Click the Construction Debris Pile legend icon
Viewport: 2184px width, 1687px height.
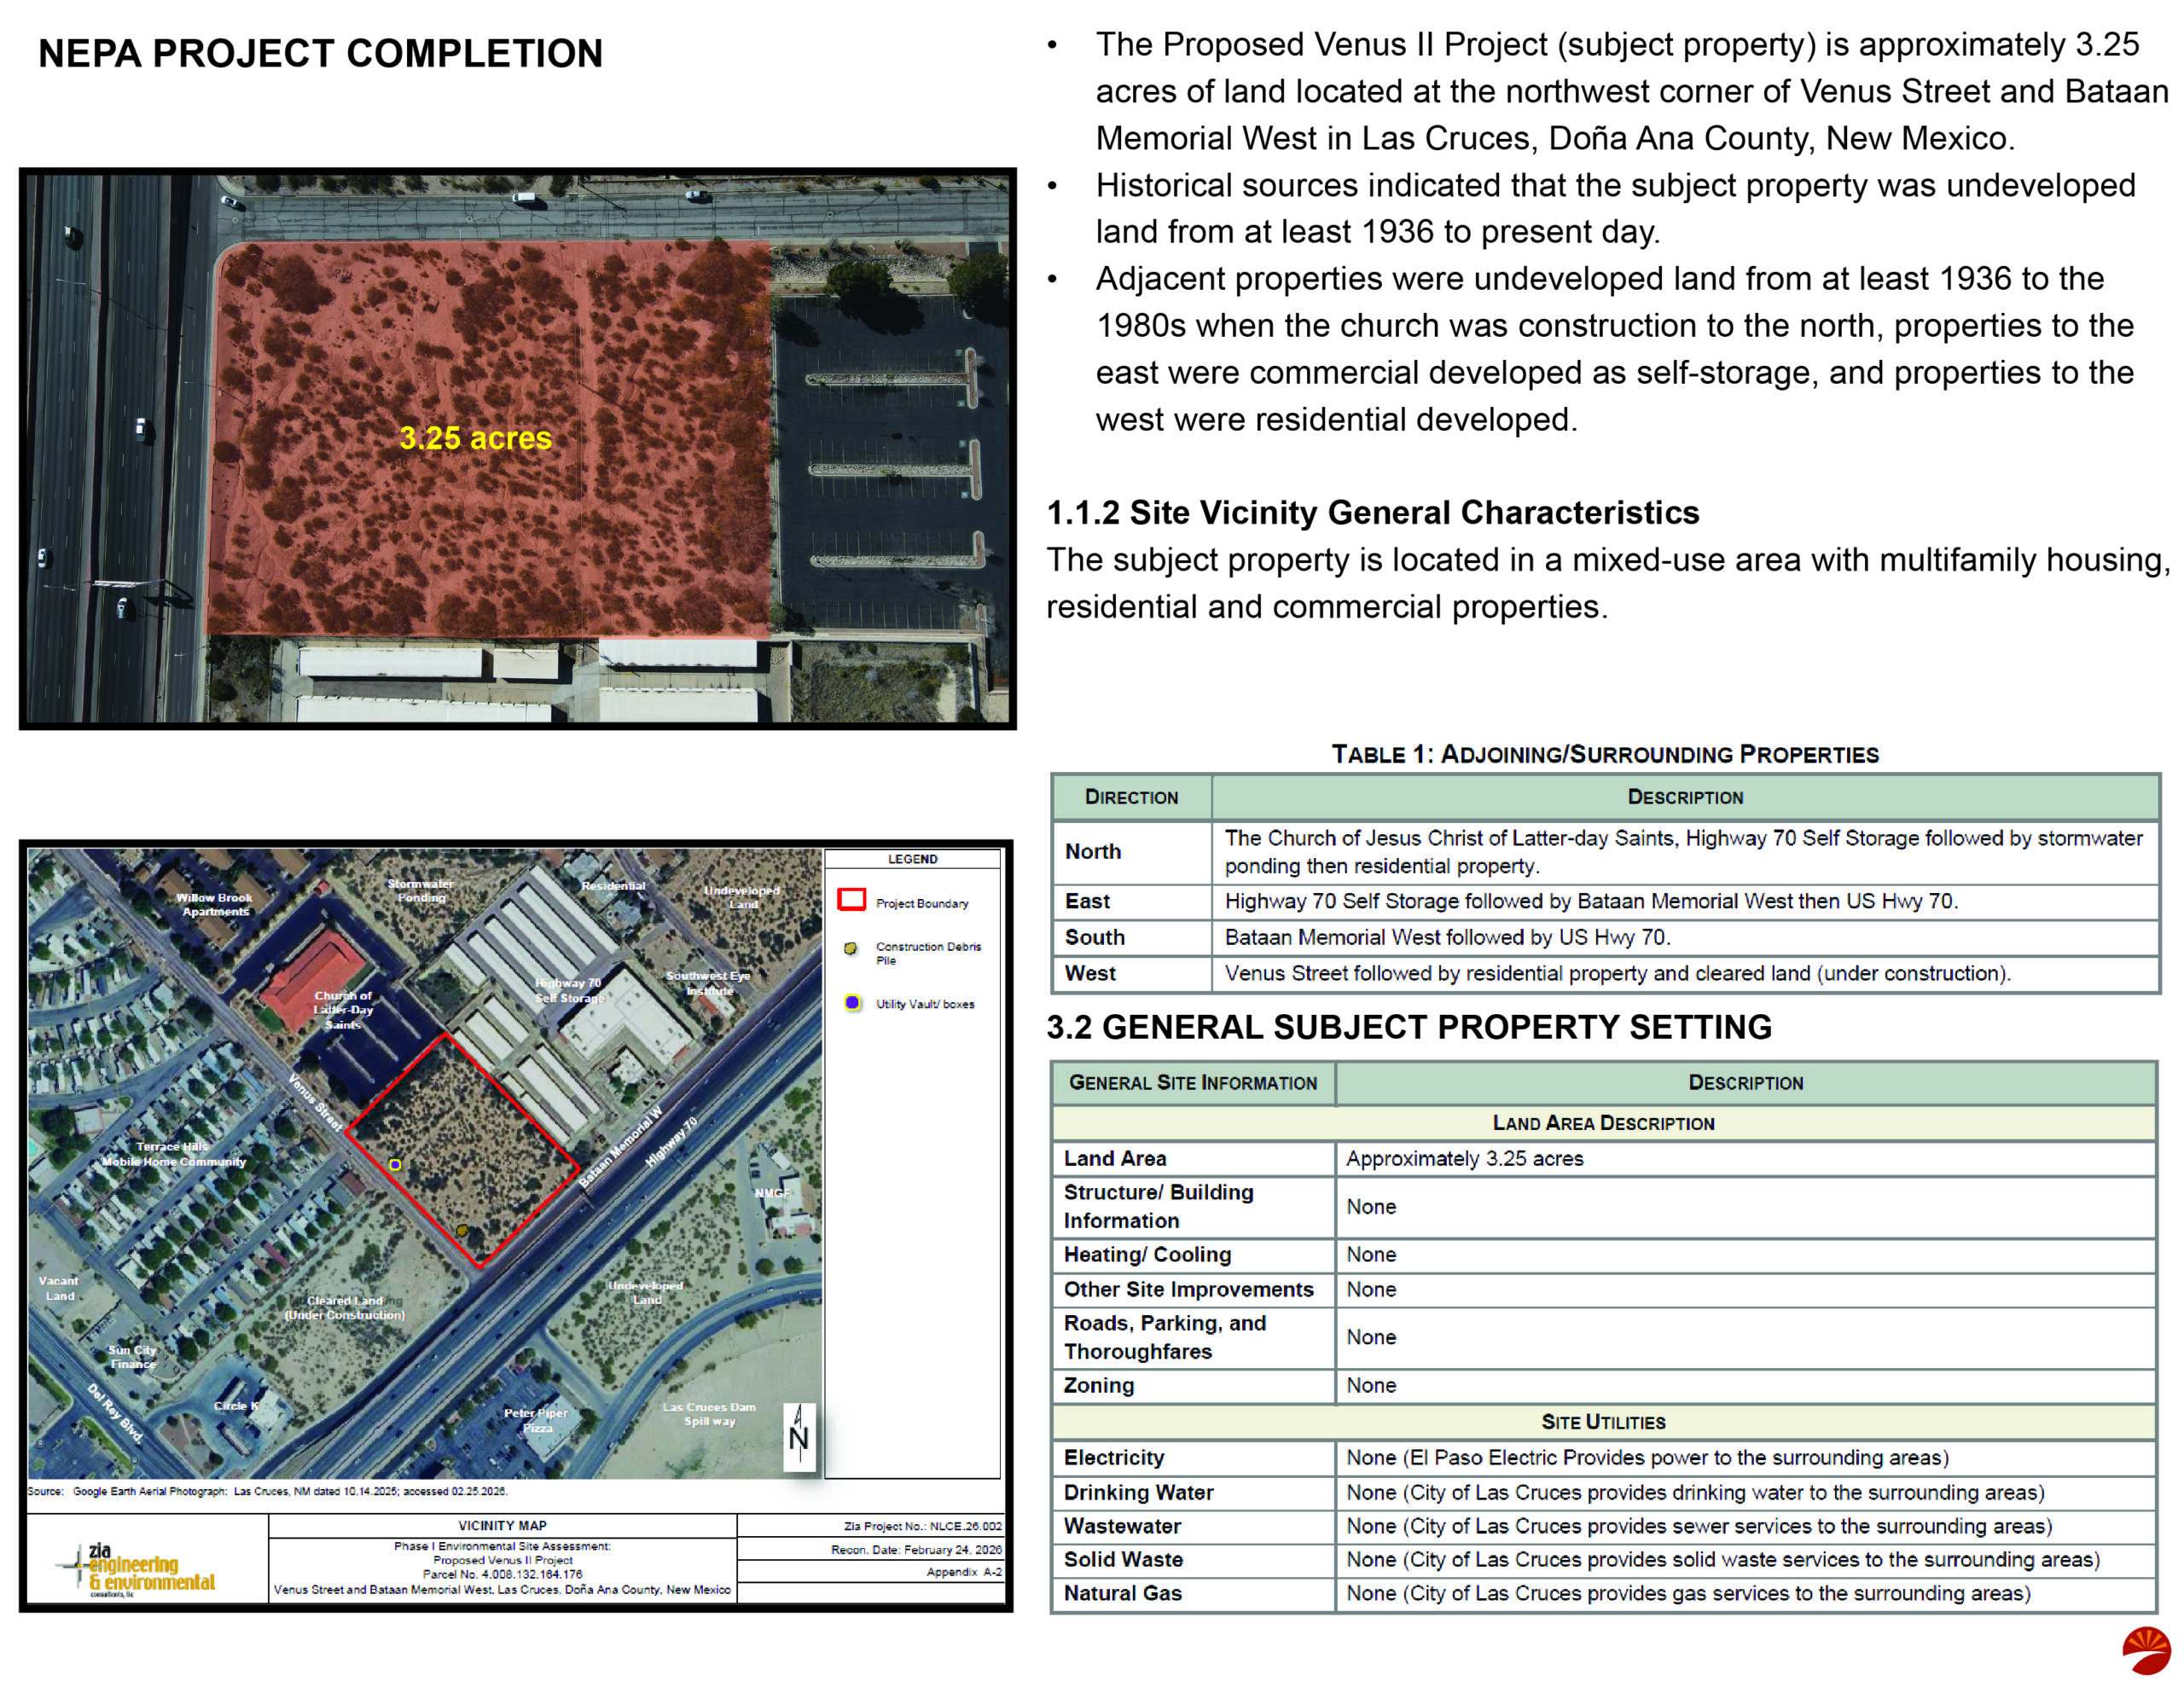[x=851, y=948]
